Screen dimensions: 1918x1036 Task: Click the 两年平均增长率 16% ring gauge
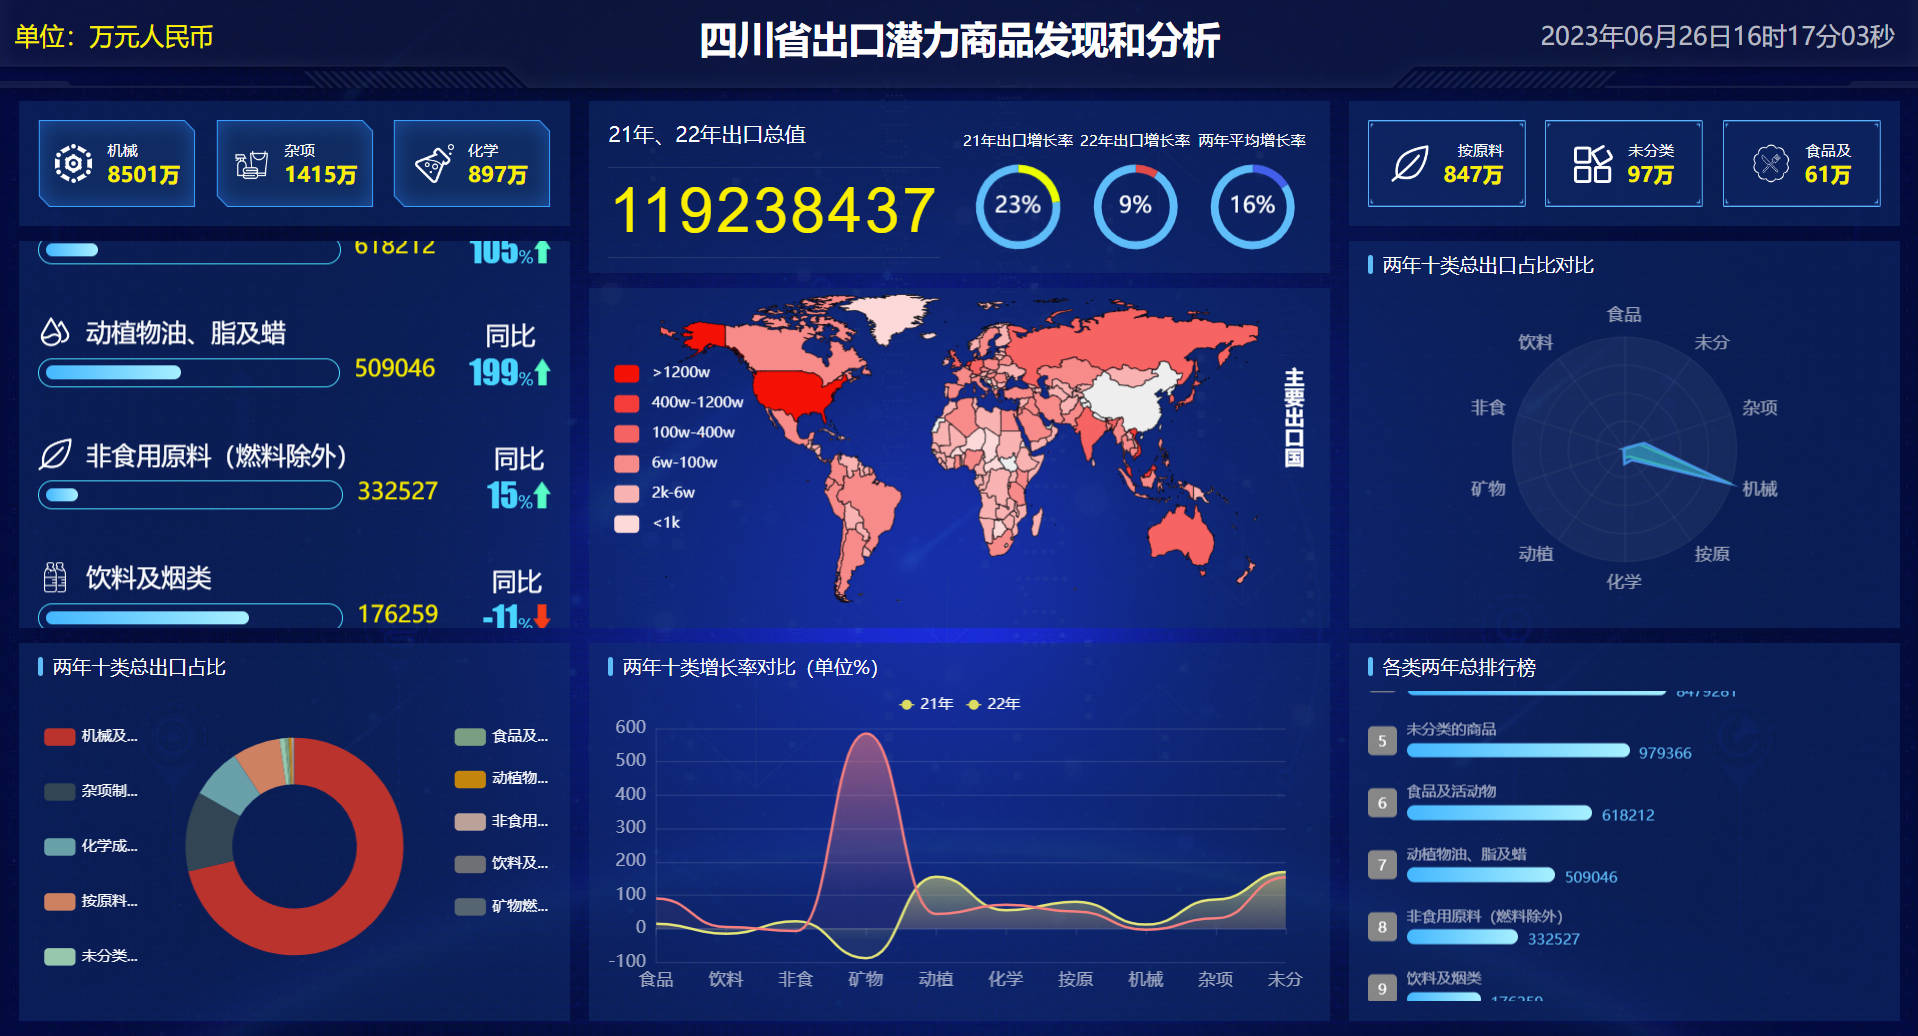click(1252, 206)
